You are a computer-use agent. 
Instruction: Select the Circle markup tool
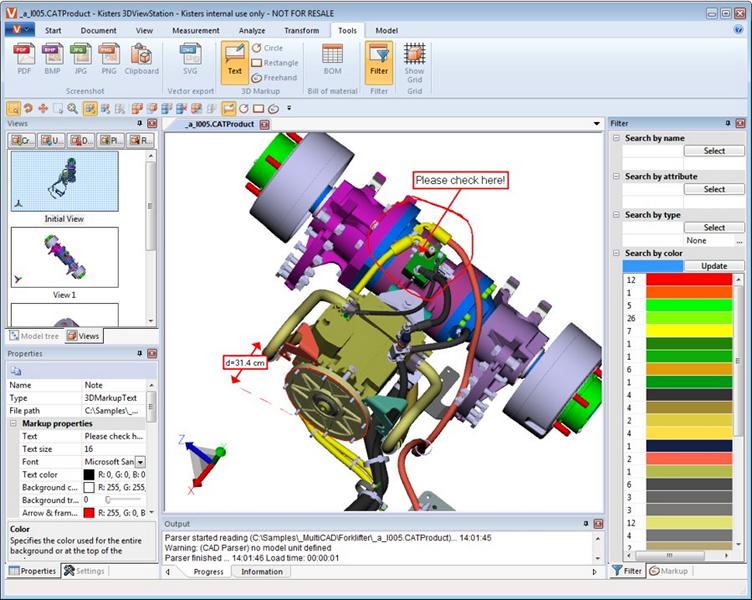[x=268, y=48]
